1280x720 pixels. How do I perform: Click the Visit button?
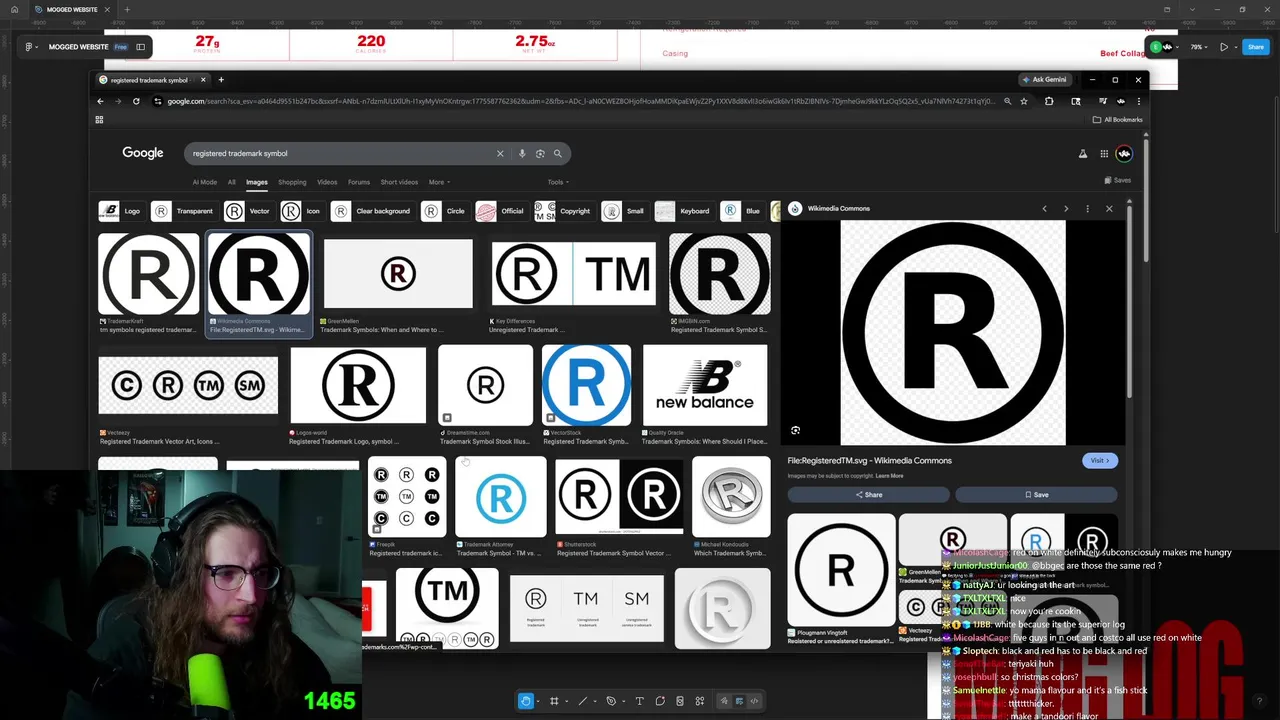click(1099, 461)
